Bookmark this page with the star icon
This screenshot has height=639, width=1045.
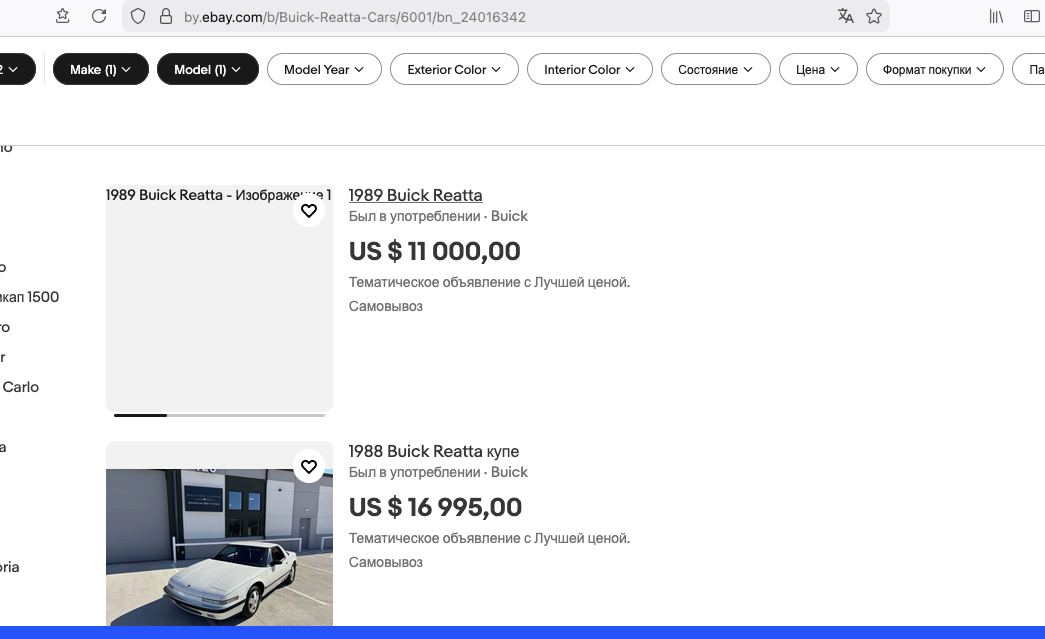874,16
